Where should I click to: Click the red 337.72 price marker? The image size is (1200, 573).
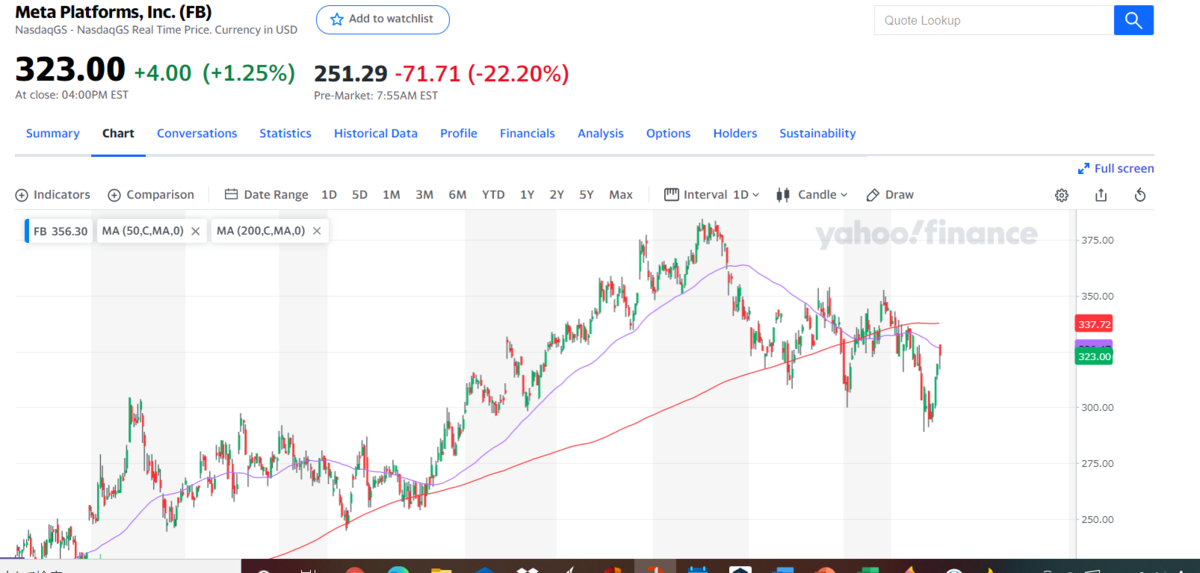tap(1094, 324)
